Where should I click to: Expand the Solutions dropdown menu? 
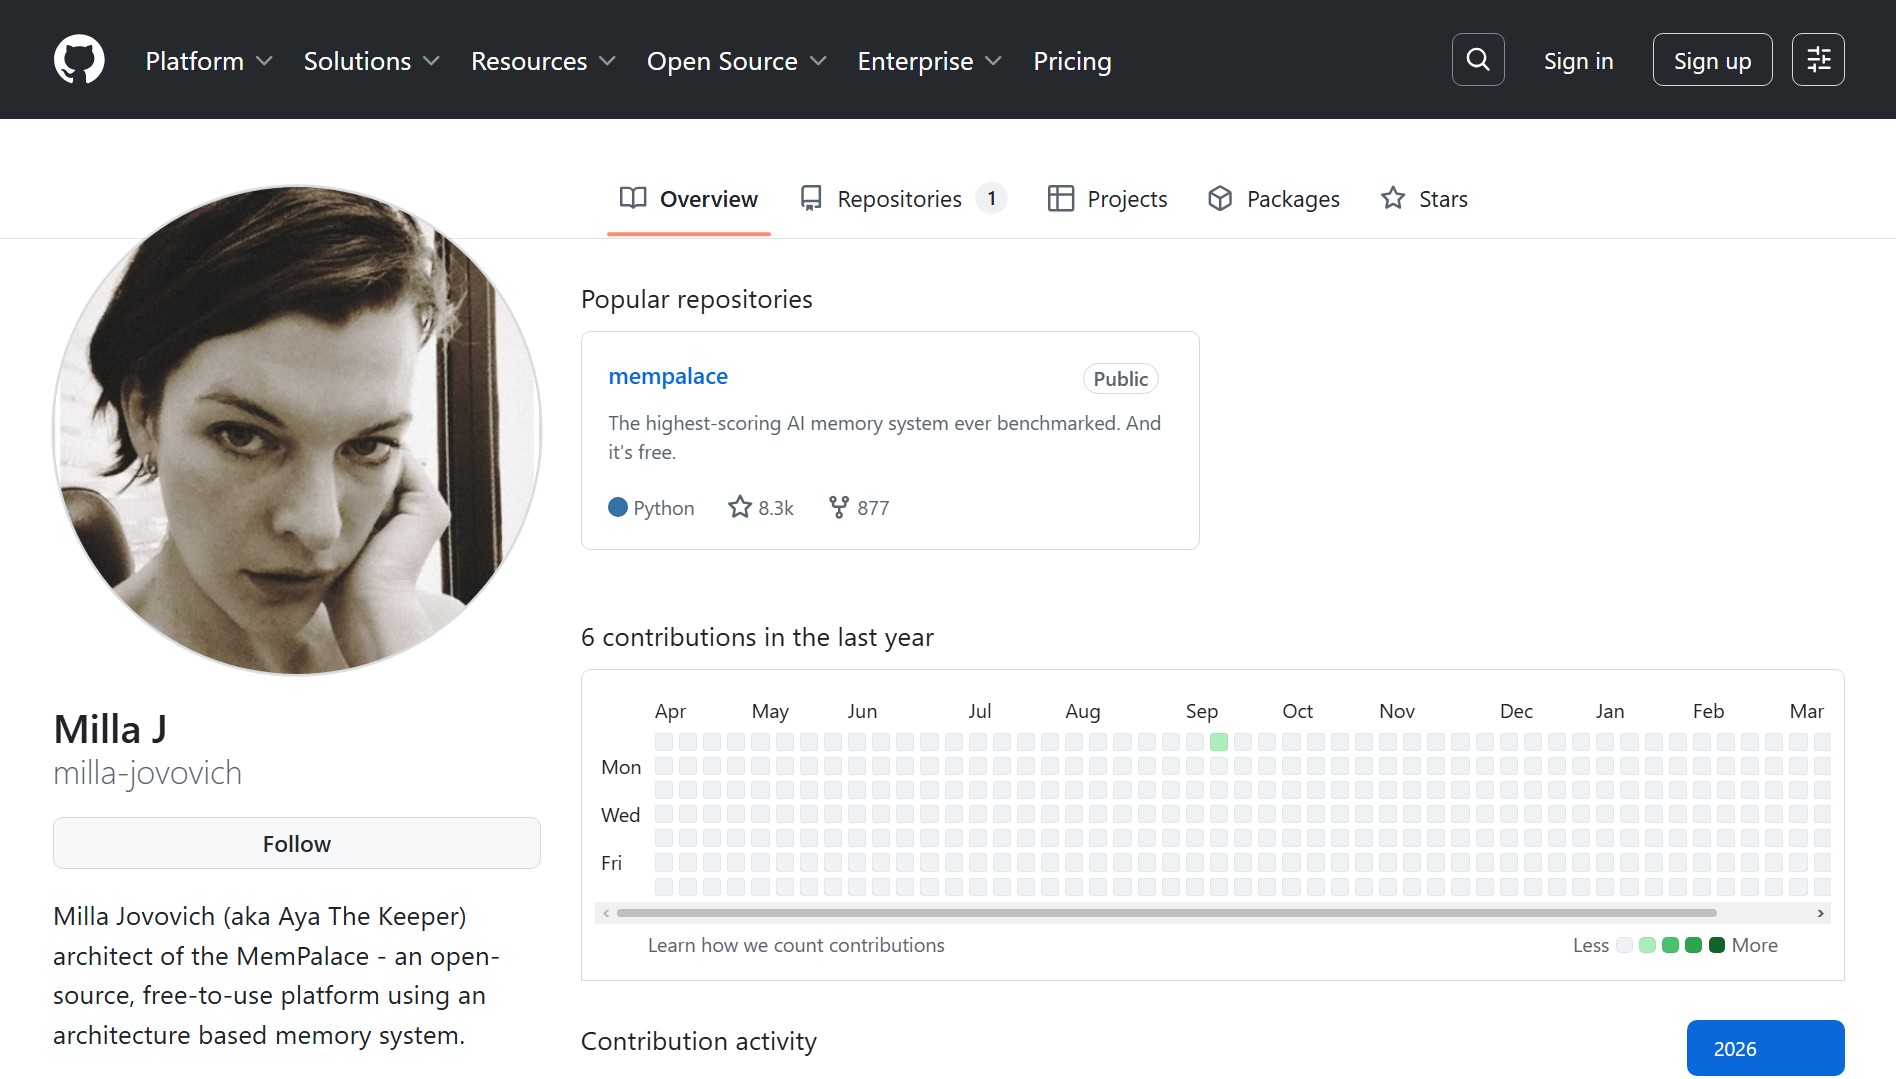371,61
